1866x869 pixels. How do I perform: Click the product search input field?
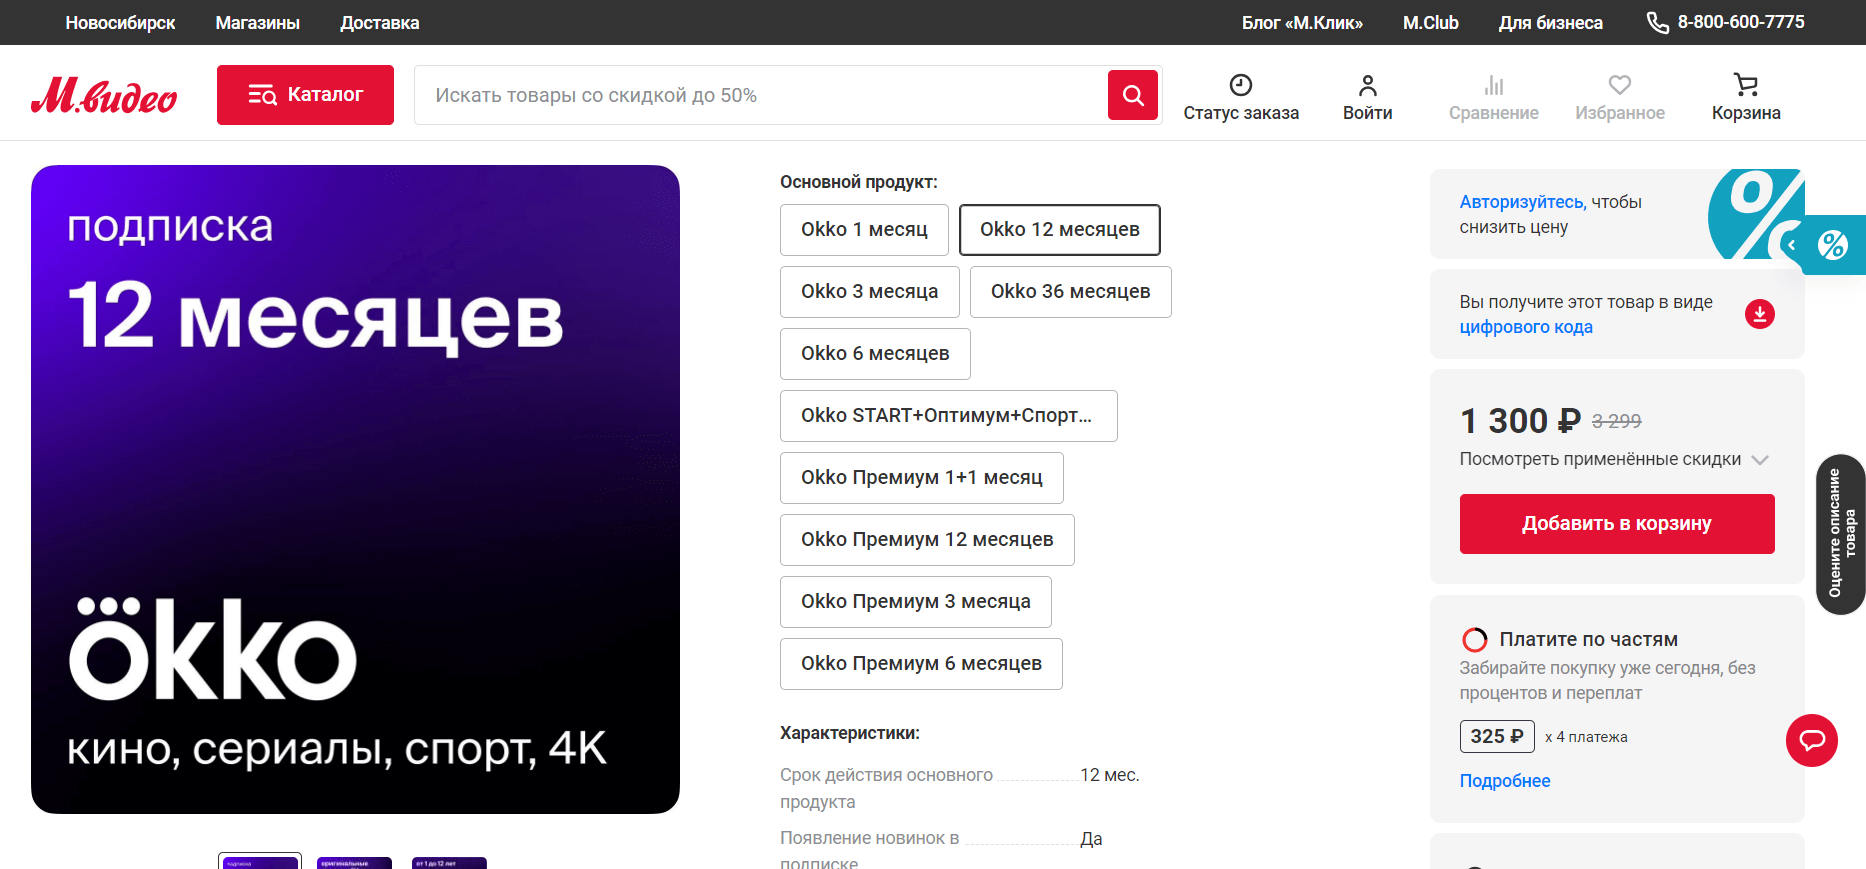tap(760, 95)
